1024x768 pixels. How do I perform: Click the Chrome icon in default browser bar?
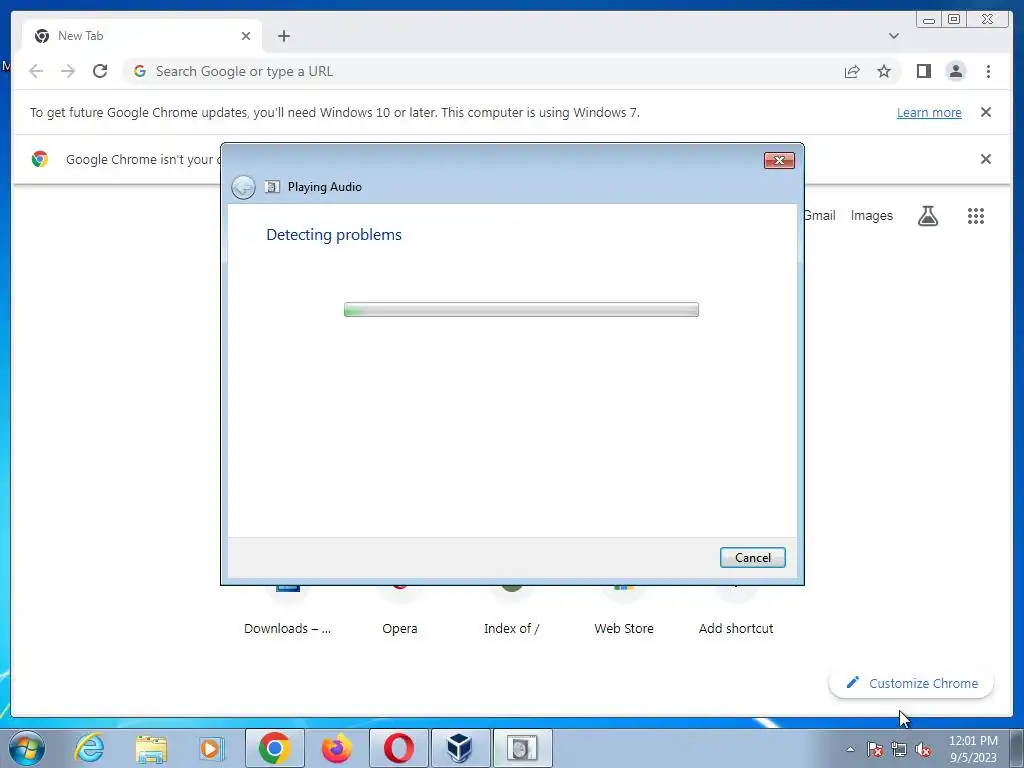40,159
